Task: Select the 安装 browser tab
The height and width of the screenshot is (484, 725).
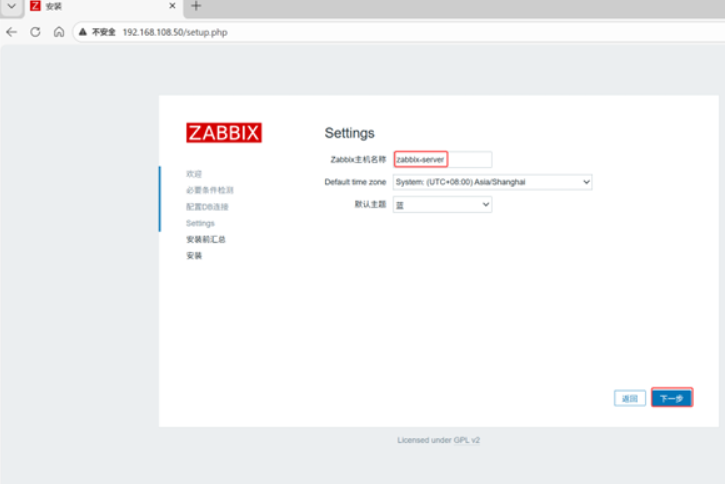Action: point(102,6)
